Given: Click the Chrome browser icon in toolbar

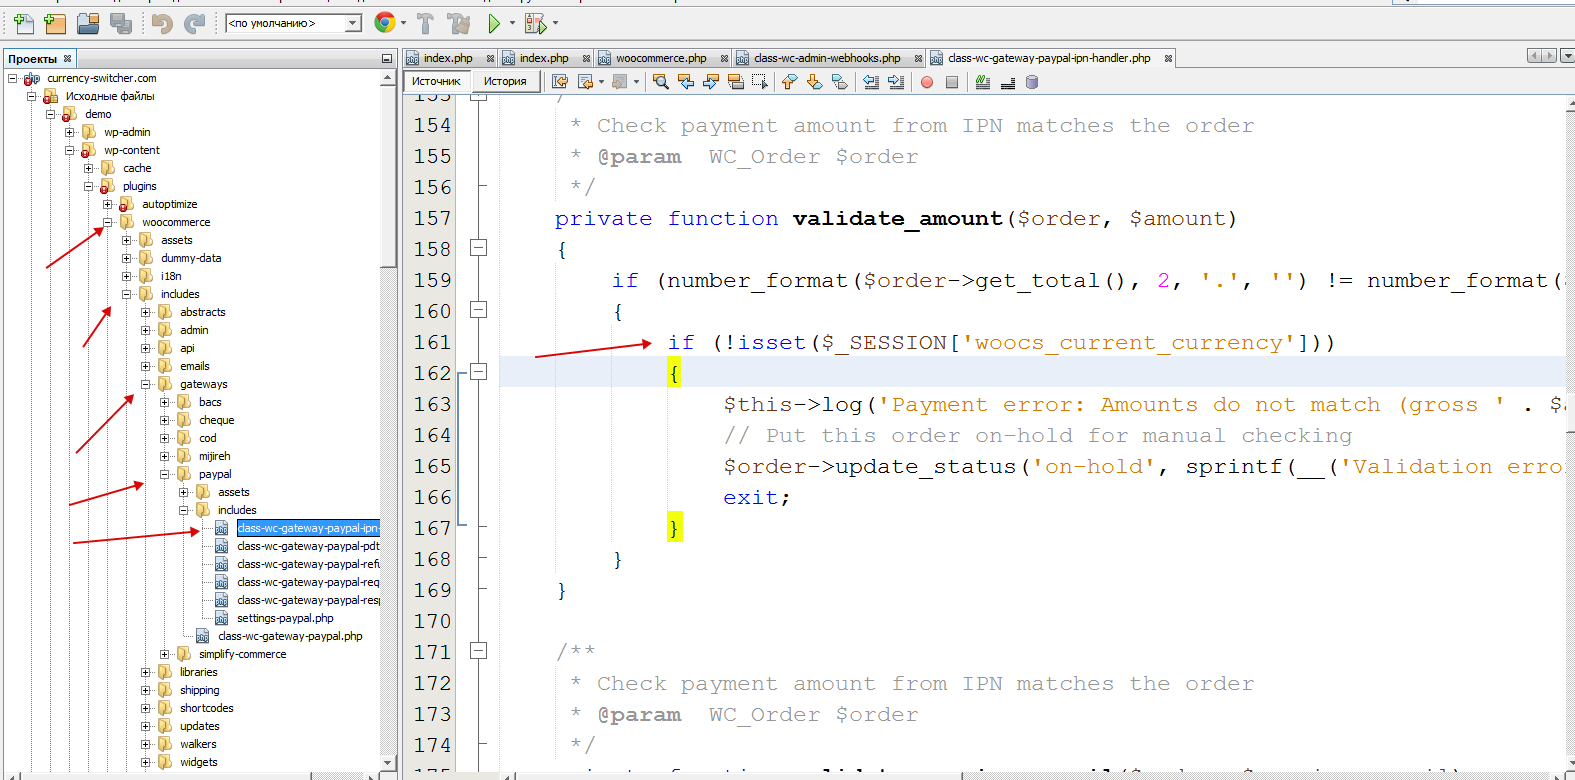Looking at the screenshot, I should [384, 22].
